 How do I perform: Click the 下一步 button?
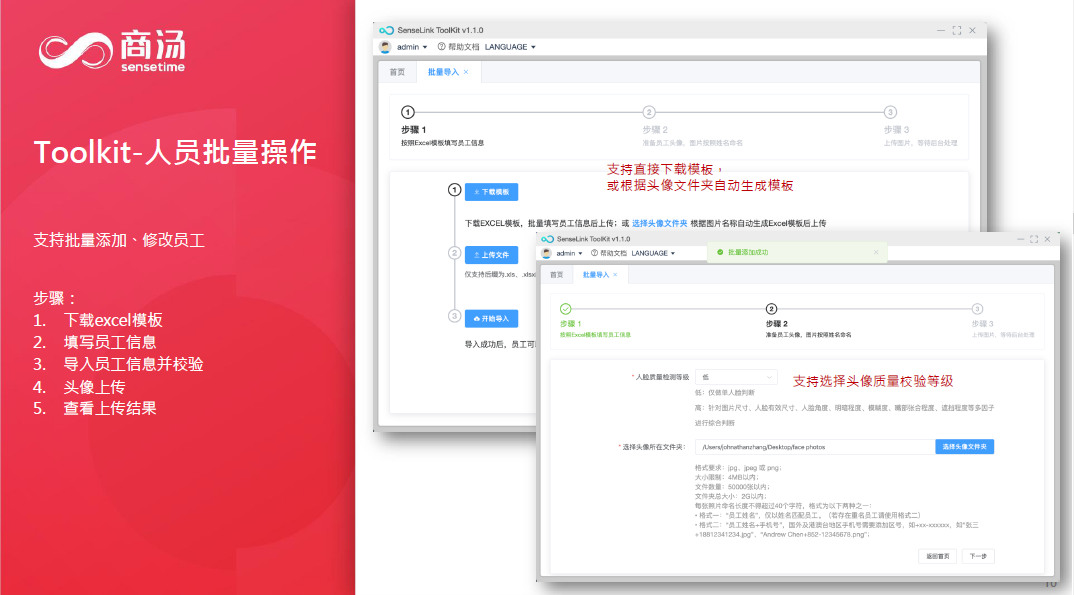pyautogui.click(x=978, y=556)
